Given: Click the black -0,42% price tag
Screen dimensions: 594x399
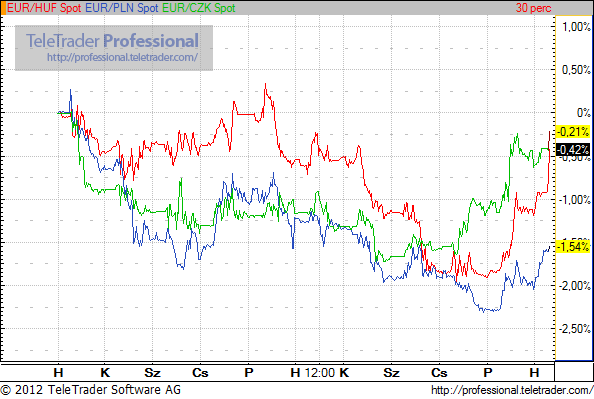Looking at the screenshot, I should click(x=574, y=150).
